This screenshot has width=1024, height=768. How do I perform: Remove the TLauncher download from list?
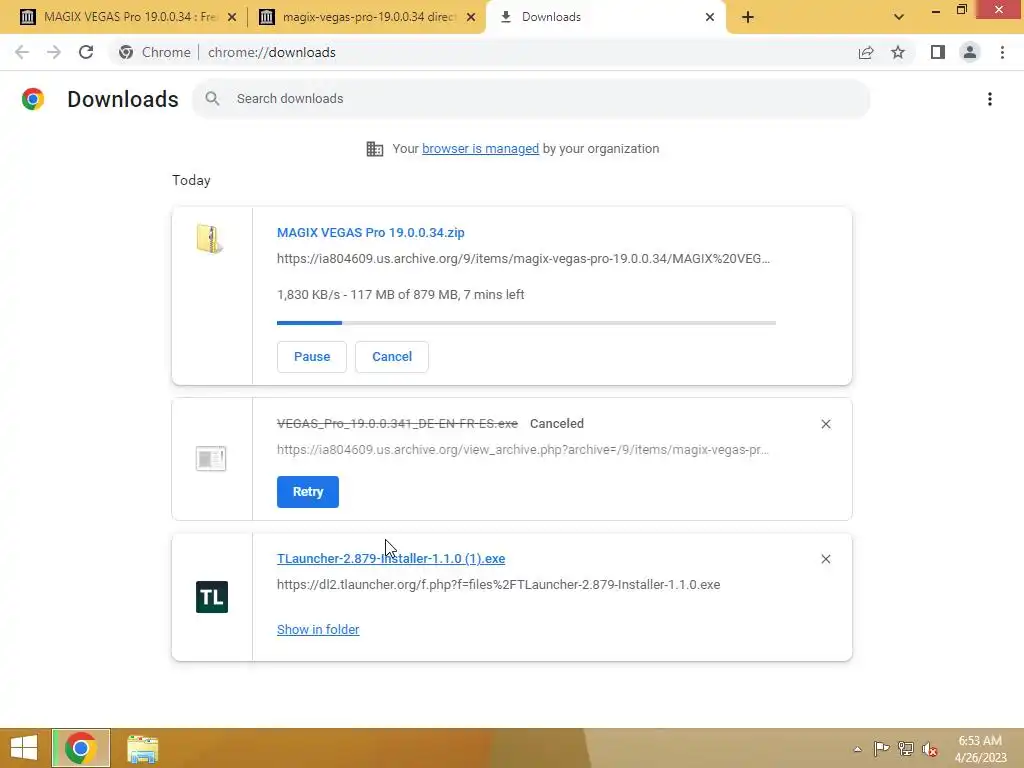coord(826,559)
